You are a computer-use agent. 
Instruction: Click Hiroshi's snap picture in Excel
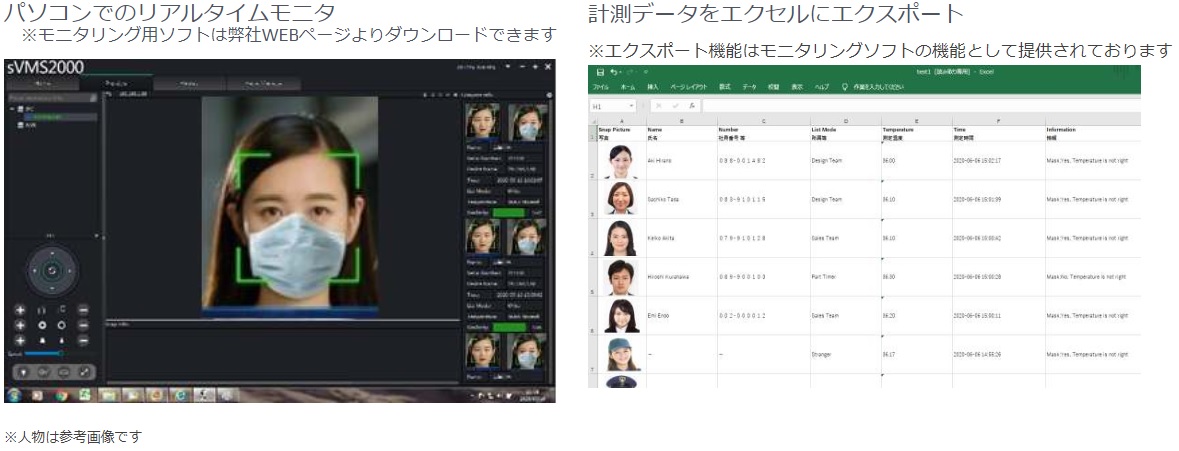pyautogui.click(x=622, y=277)
